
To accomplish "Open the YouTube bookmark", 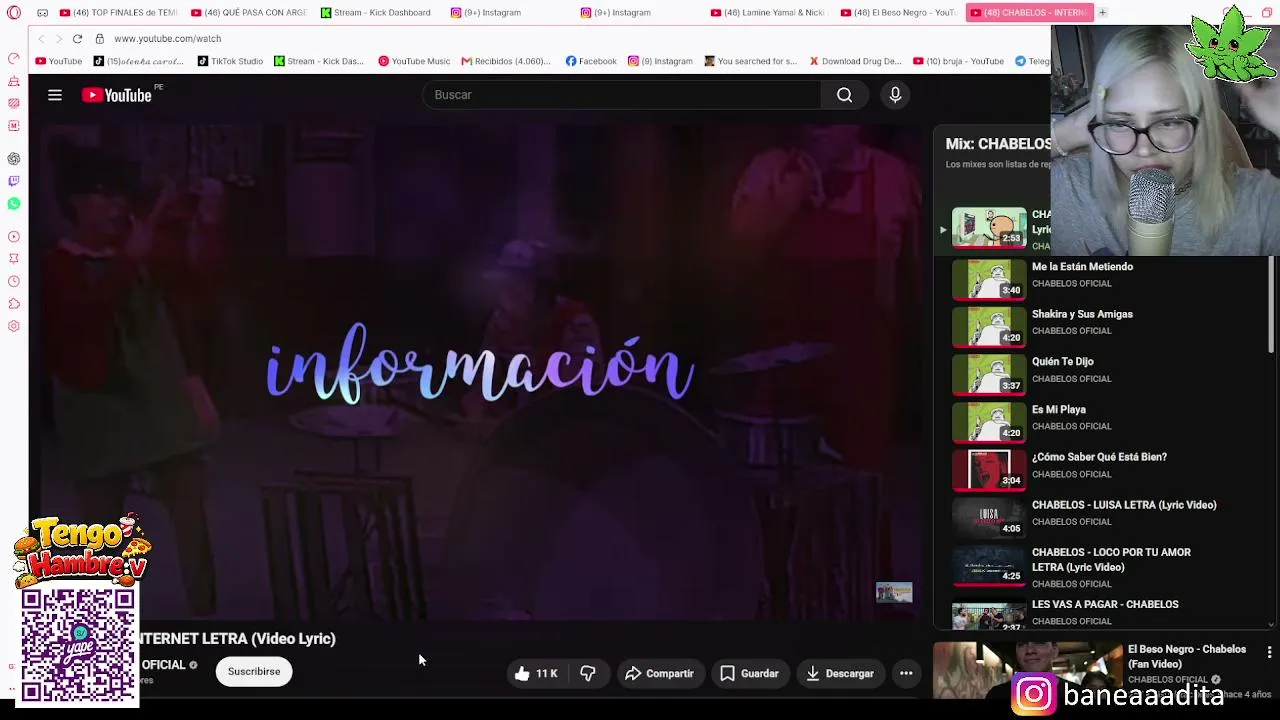I will [x=59, y=61].
